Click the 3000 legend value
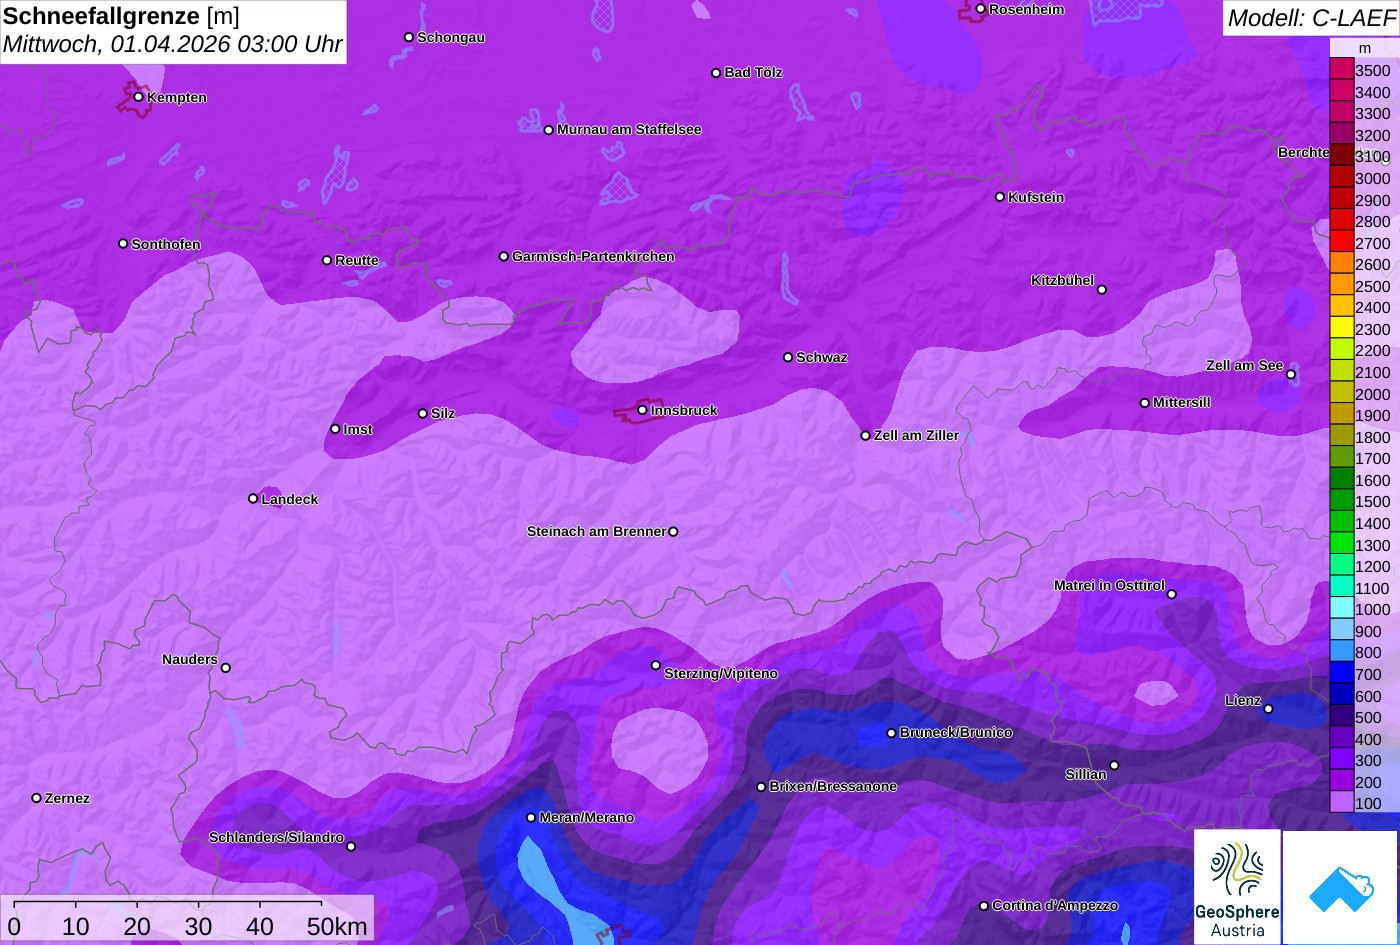 coord(1372,178)
